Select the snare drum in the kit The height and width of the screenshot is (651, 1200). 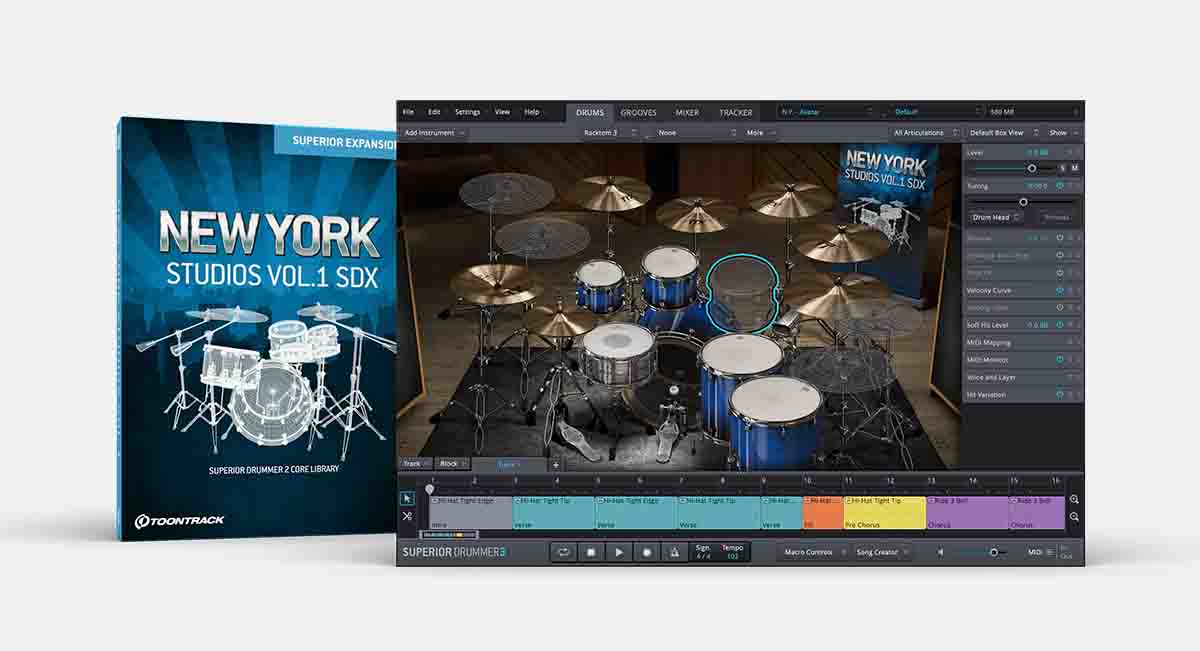coord(619,352)
